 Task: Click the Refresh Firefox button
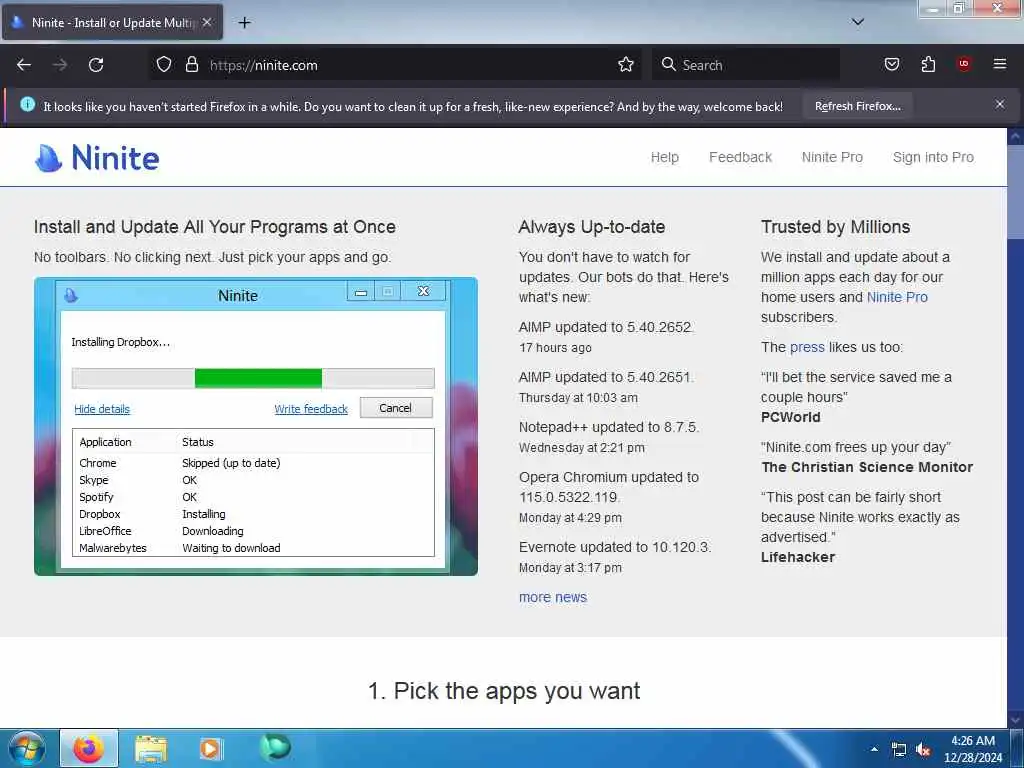click(857, 106)
